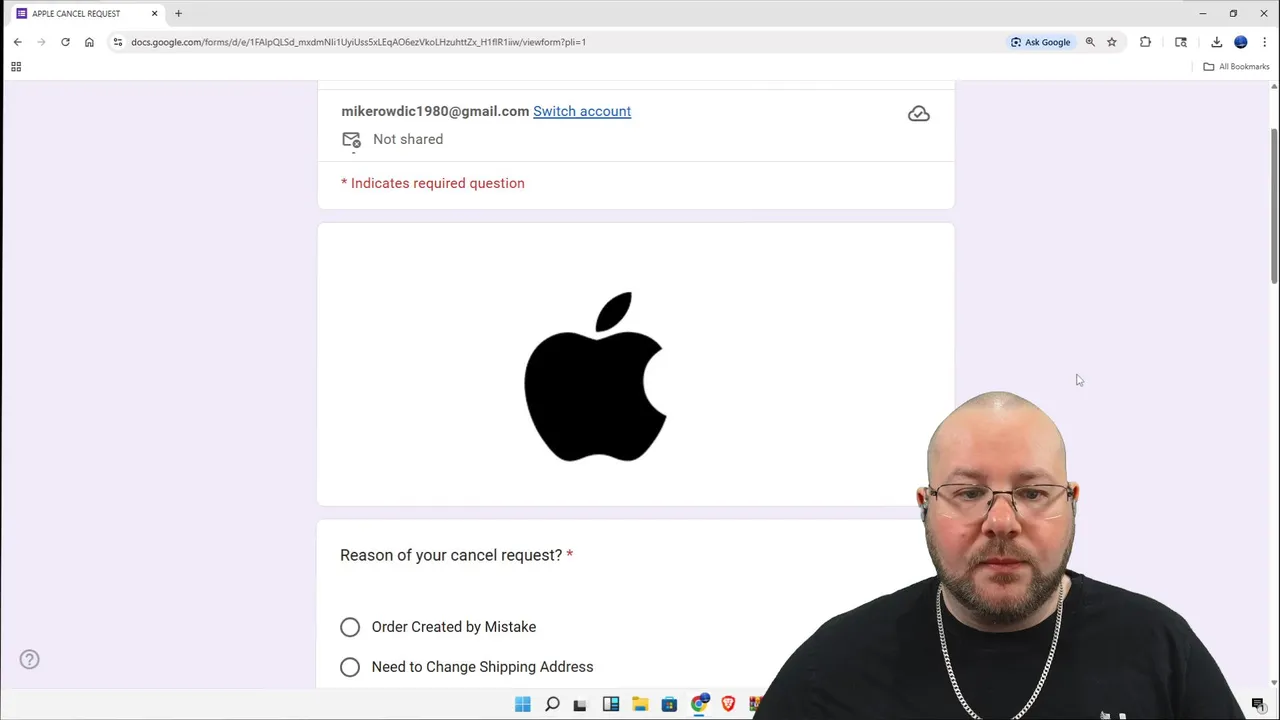Click the cloud saved-draft icon
This screenshot has height=720, width=1280.
click(x=918, y=114)
